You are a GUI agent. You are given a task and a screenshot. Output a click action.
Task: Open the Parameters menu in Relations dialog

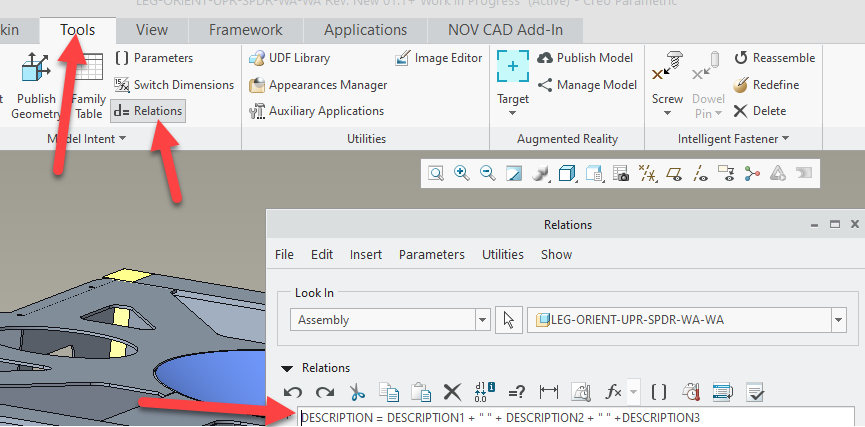(431, 255)
